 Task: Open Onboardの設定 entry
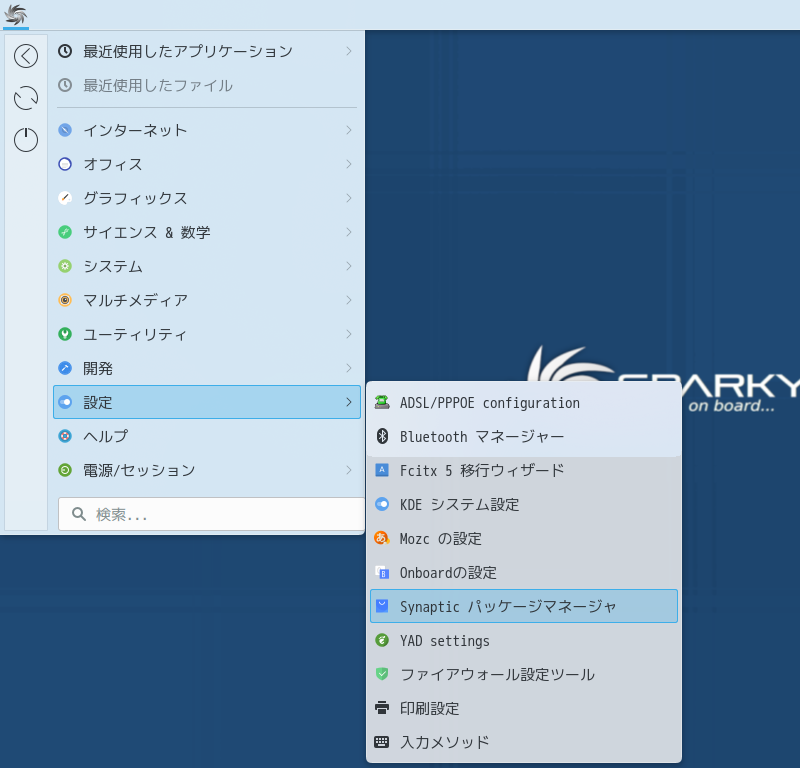(x=524, y=573)
